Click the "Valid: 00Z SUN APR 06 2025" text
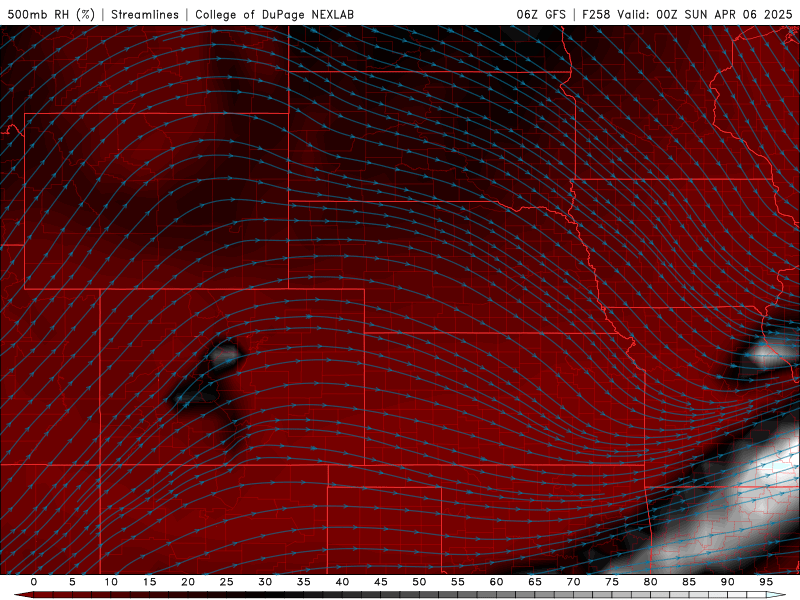 705,14
